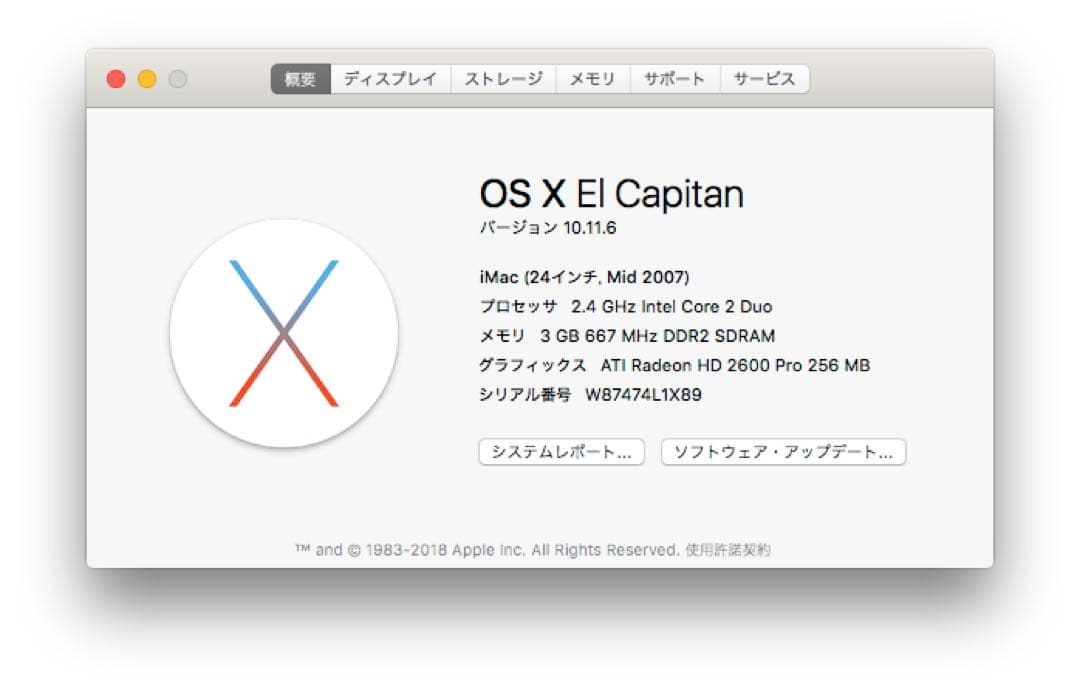Select the 概要 tab

302,77
